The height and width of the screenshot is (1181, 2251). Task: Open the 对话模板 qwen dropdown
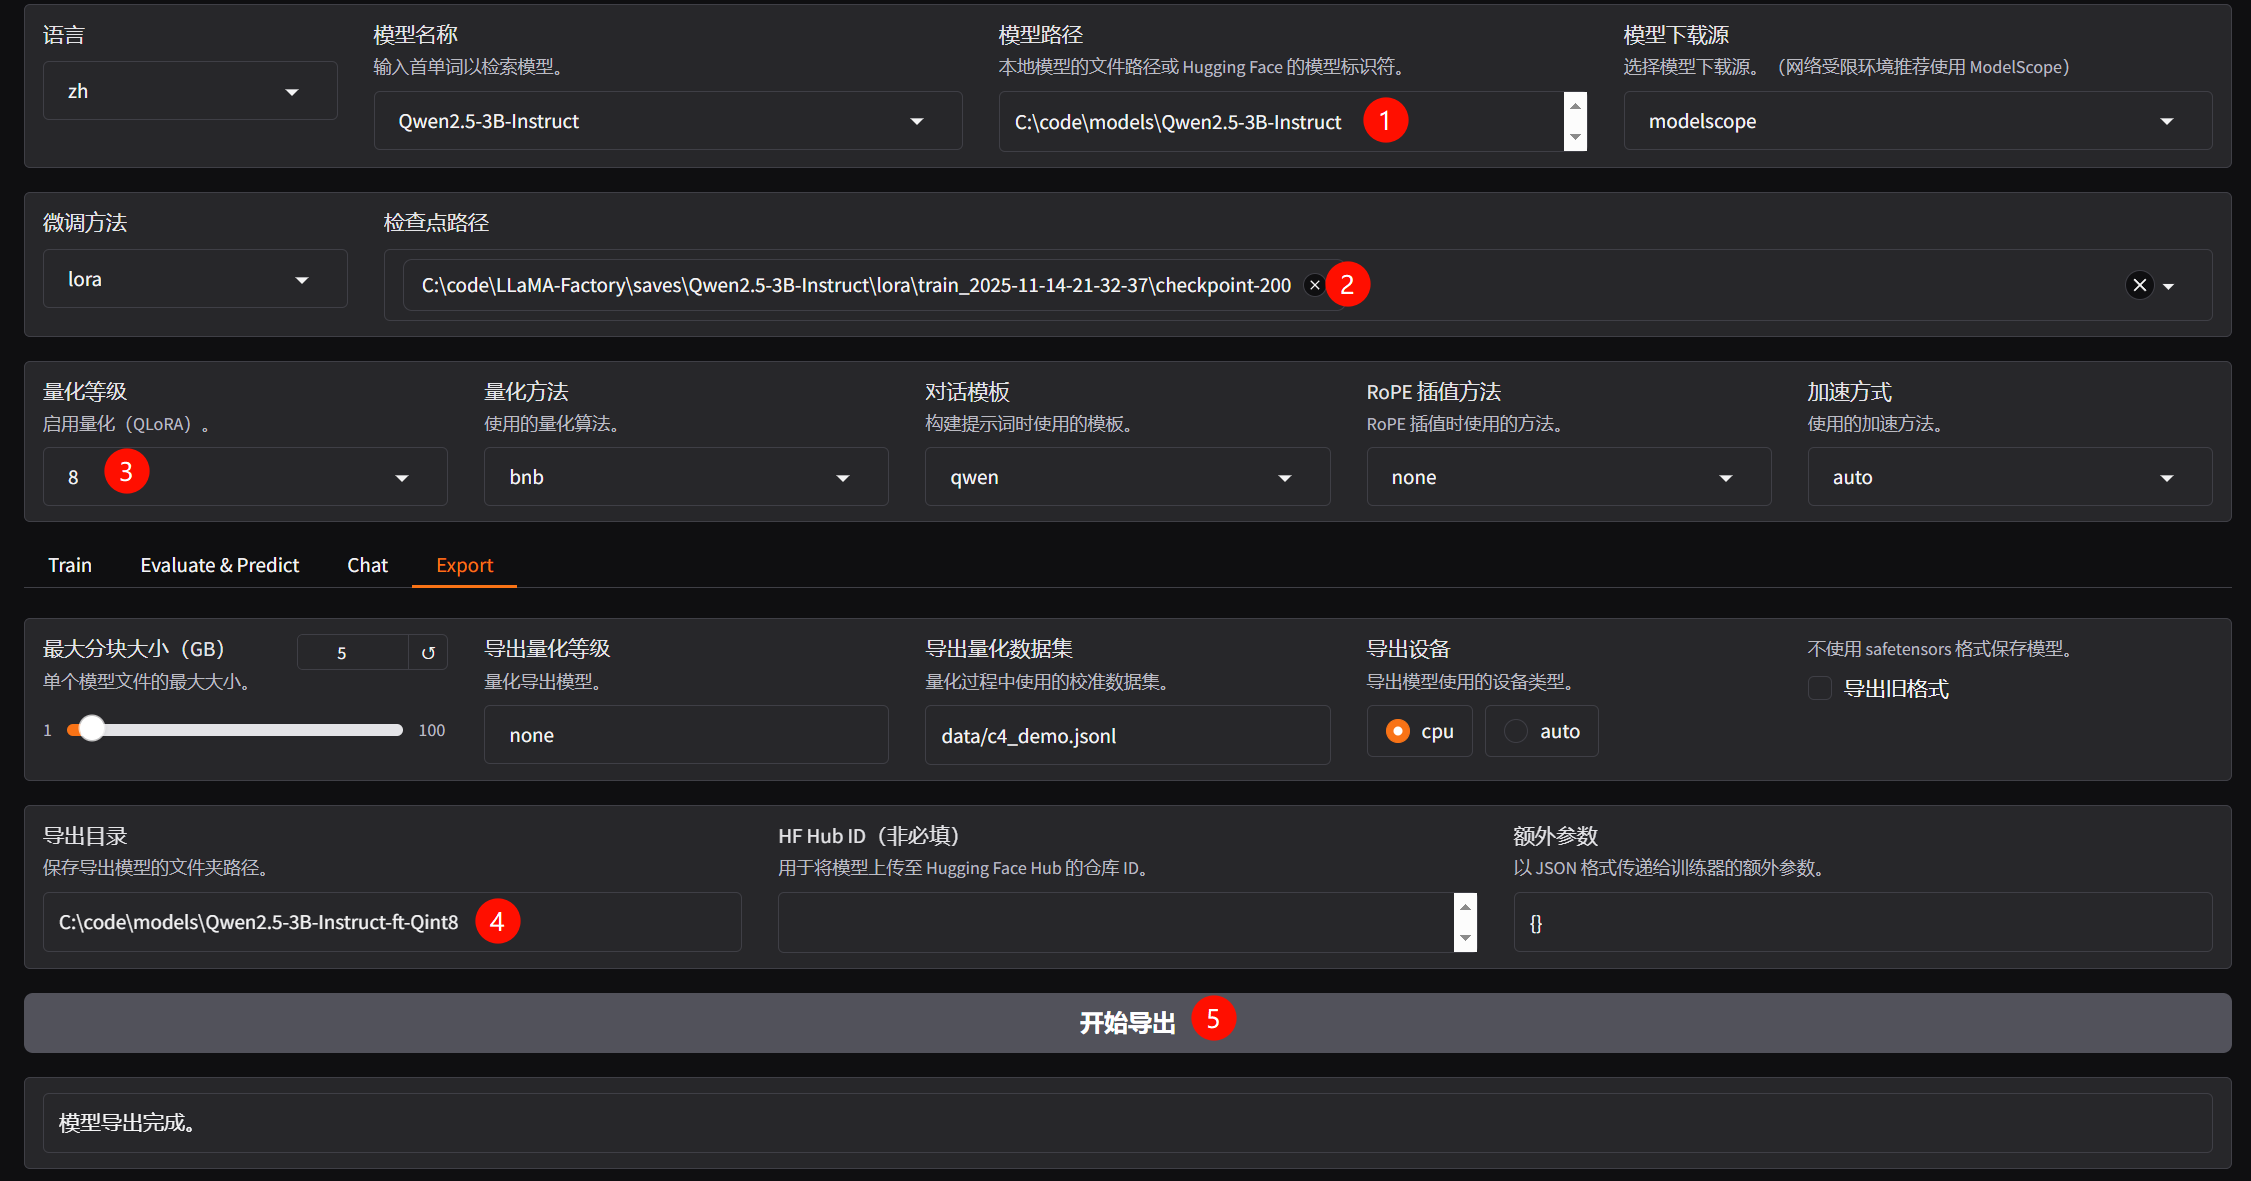click(x=1126, y=478)
